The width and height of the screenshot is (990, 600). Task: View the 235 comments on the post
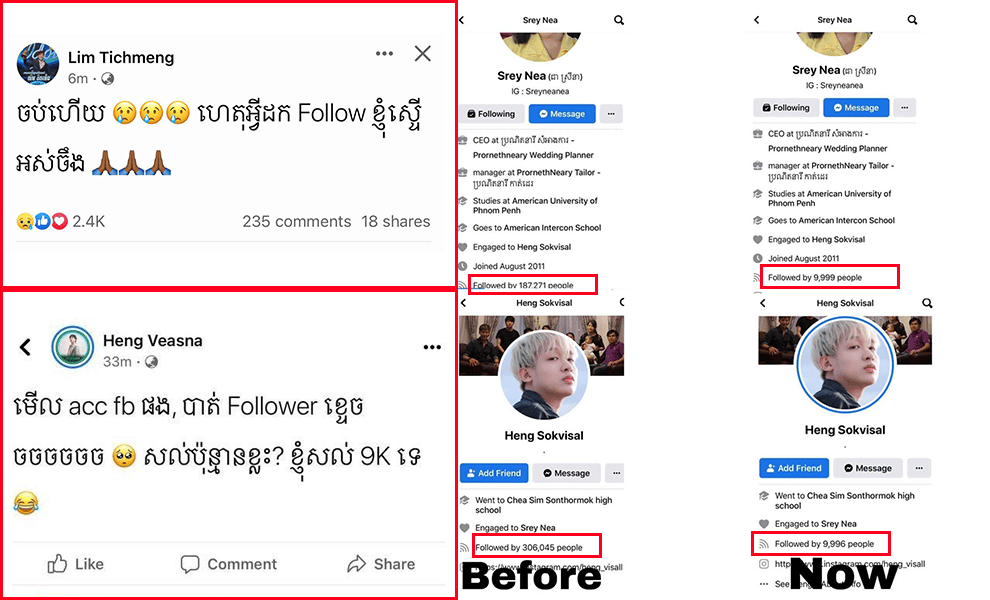[297, 222]
